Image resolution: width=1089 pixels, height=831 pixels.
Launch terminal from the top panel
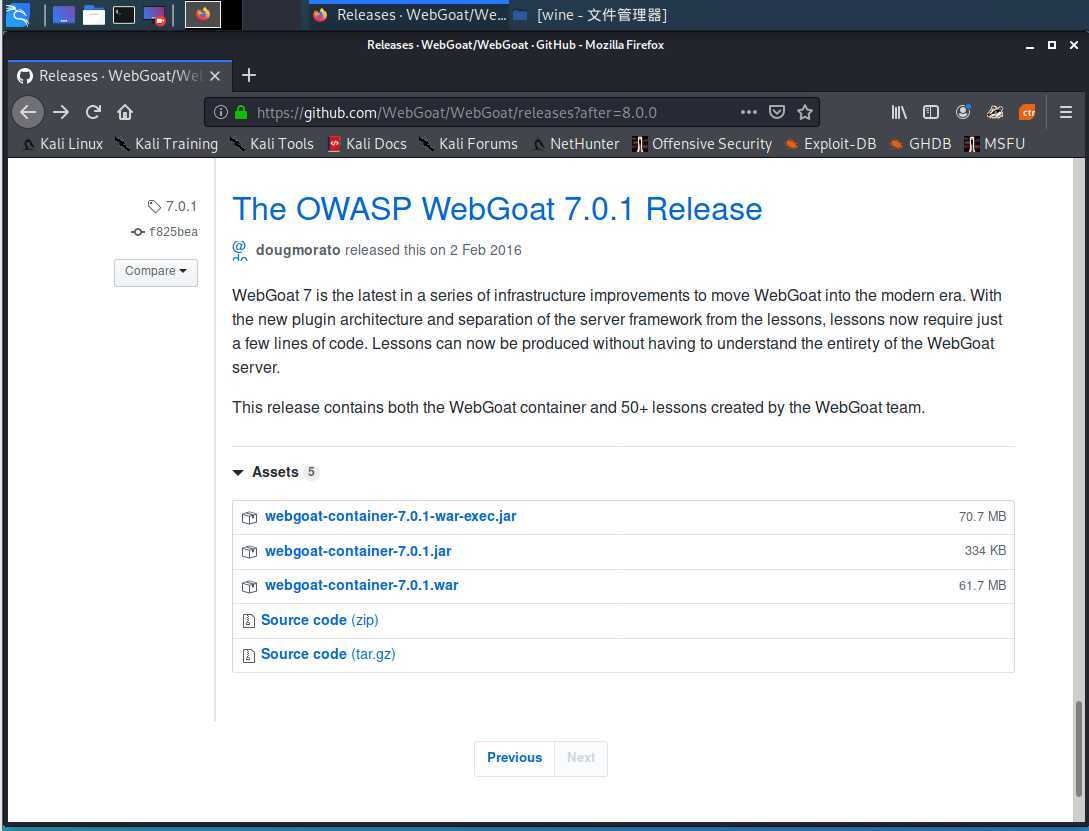pyautogui.click(x=124, y=15)
